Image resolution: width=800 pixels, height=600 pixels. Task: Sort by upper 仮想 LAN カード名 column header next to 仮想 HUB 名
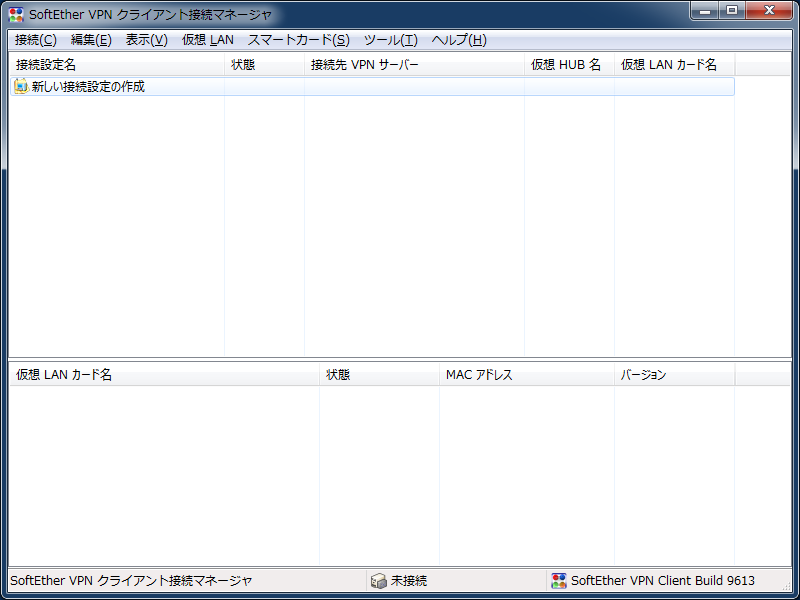tap(674, 65)
